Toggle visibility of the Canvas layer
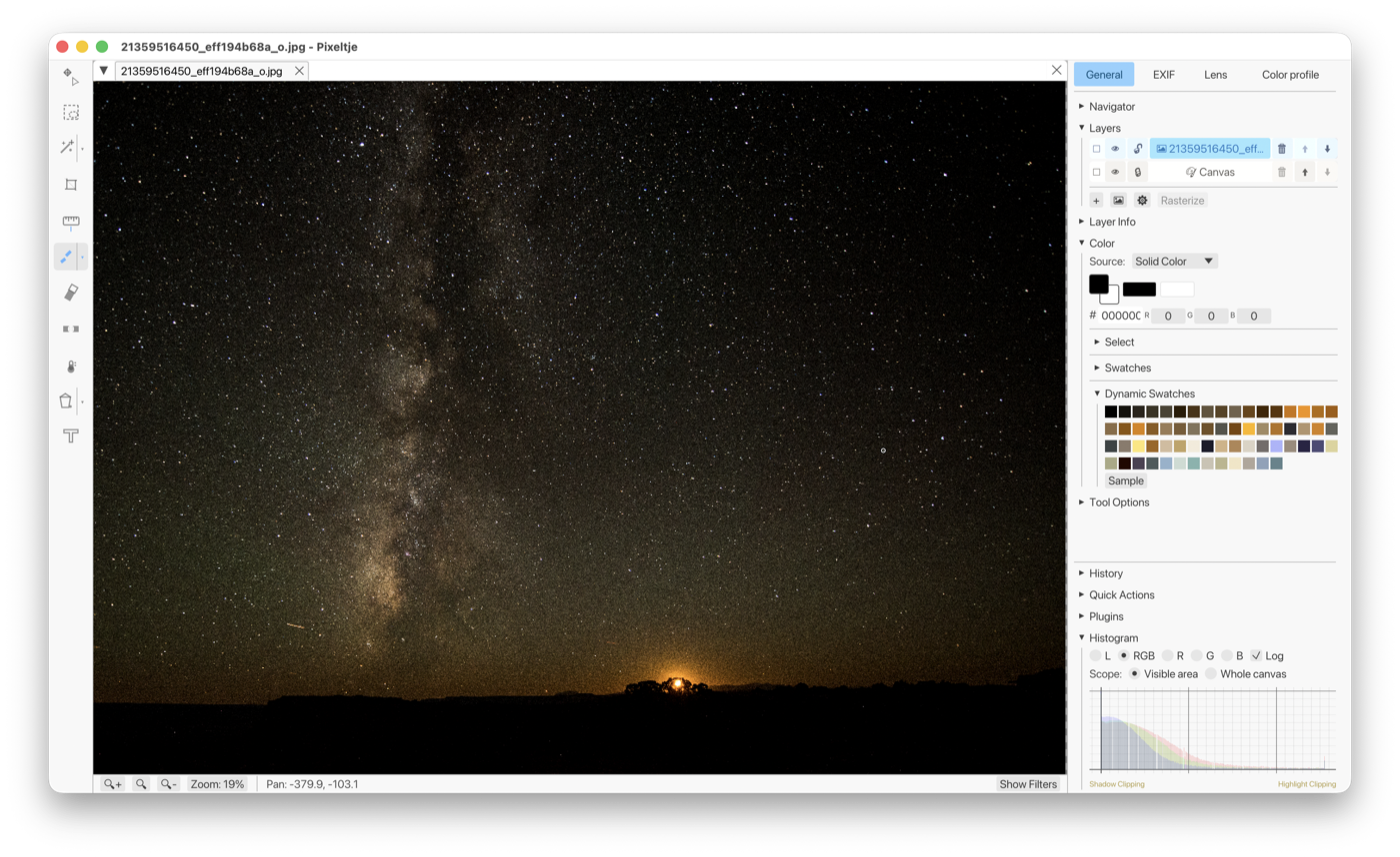This screenshot has height=857, width=1400. click(x=1115, y=172)
